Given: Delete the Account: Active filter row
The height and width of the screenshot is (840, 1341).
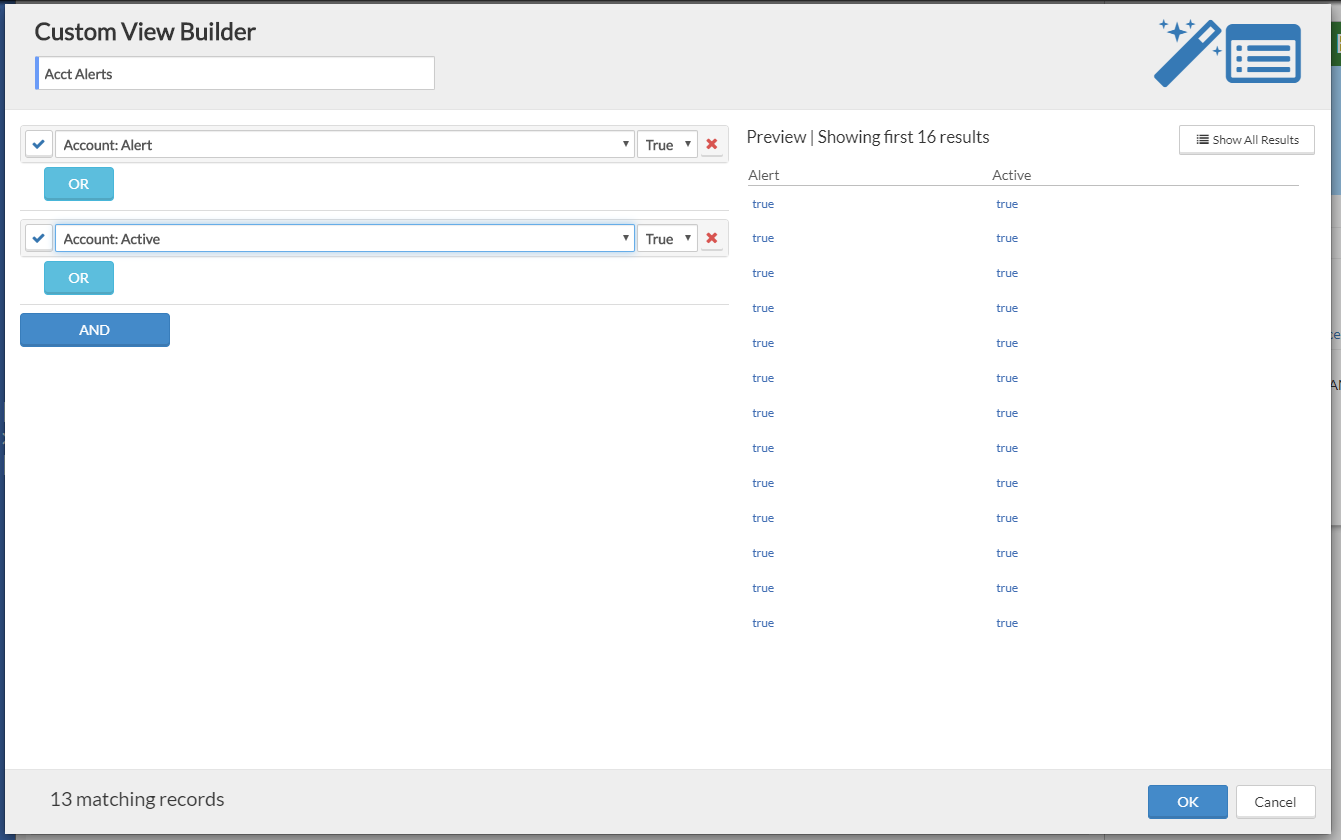Looking at the screenshot, I should 712,239.
